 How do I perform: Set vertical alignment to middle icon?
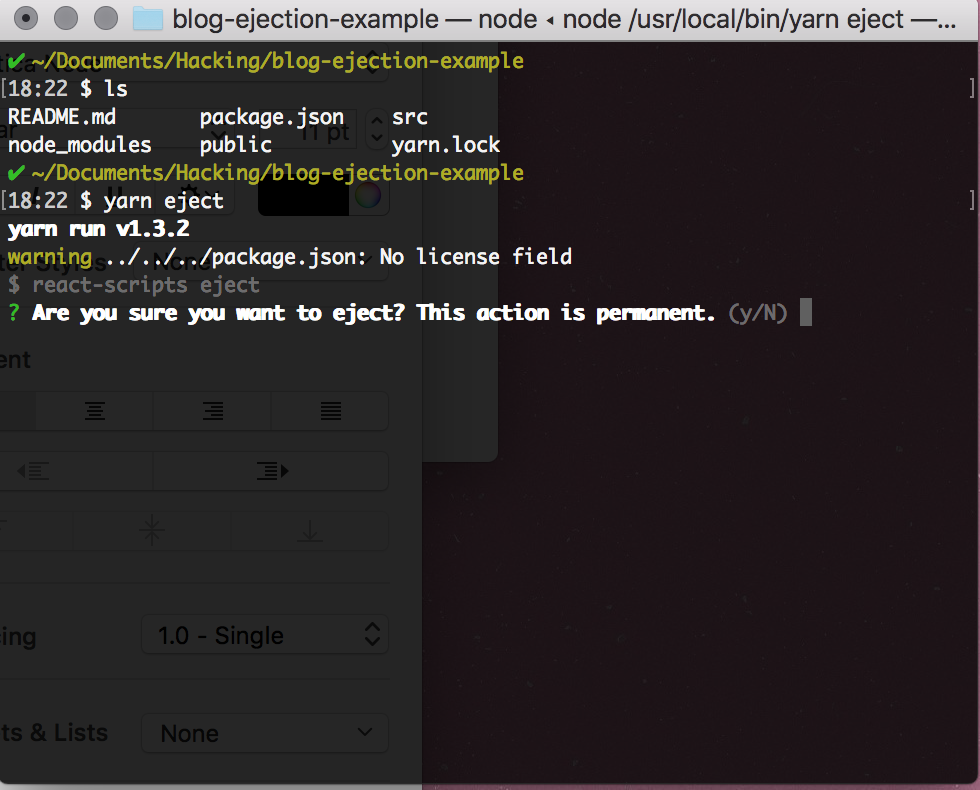[152, 531]
